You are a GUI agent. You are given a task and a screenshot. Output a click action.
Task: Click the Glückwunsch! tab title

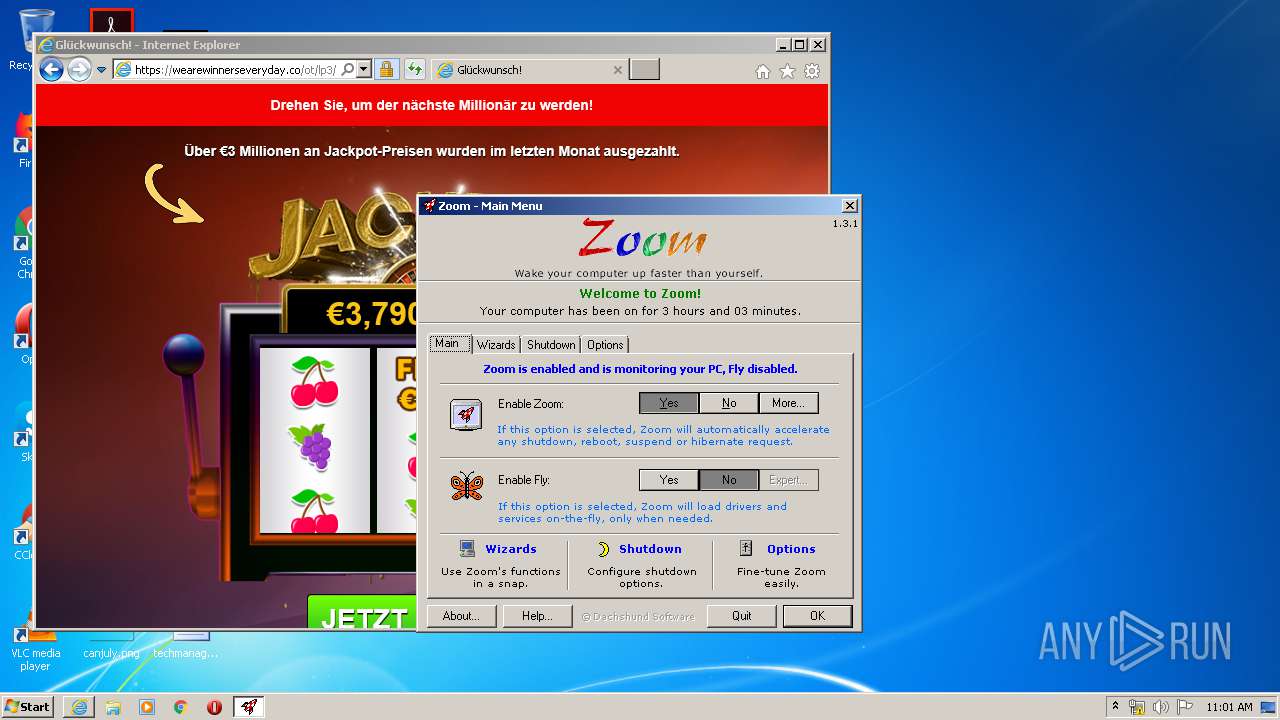pyautogui.click(x=489, y=70)
